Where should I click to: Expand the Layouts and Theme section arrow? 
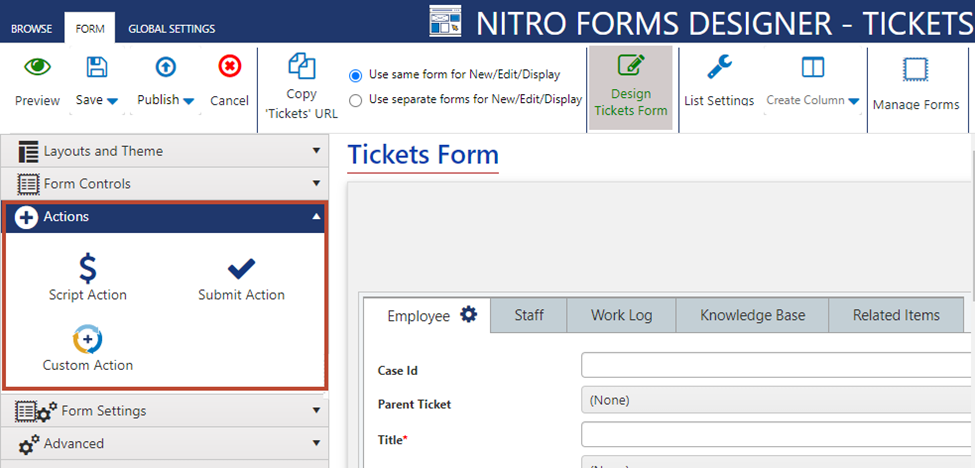(316, 151)
